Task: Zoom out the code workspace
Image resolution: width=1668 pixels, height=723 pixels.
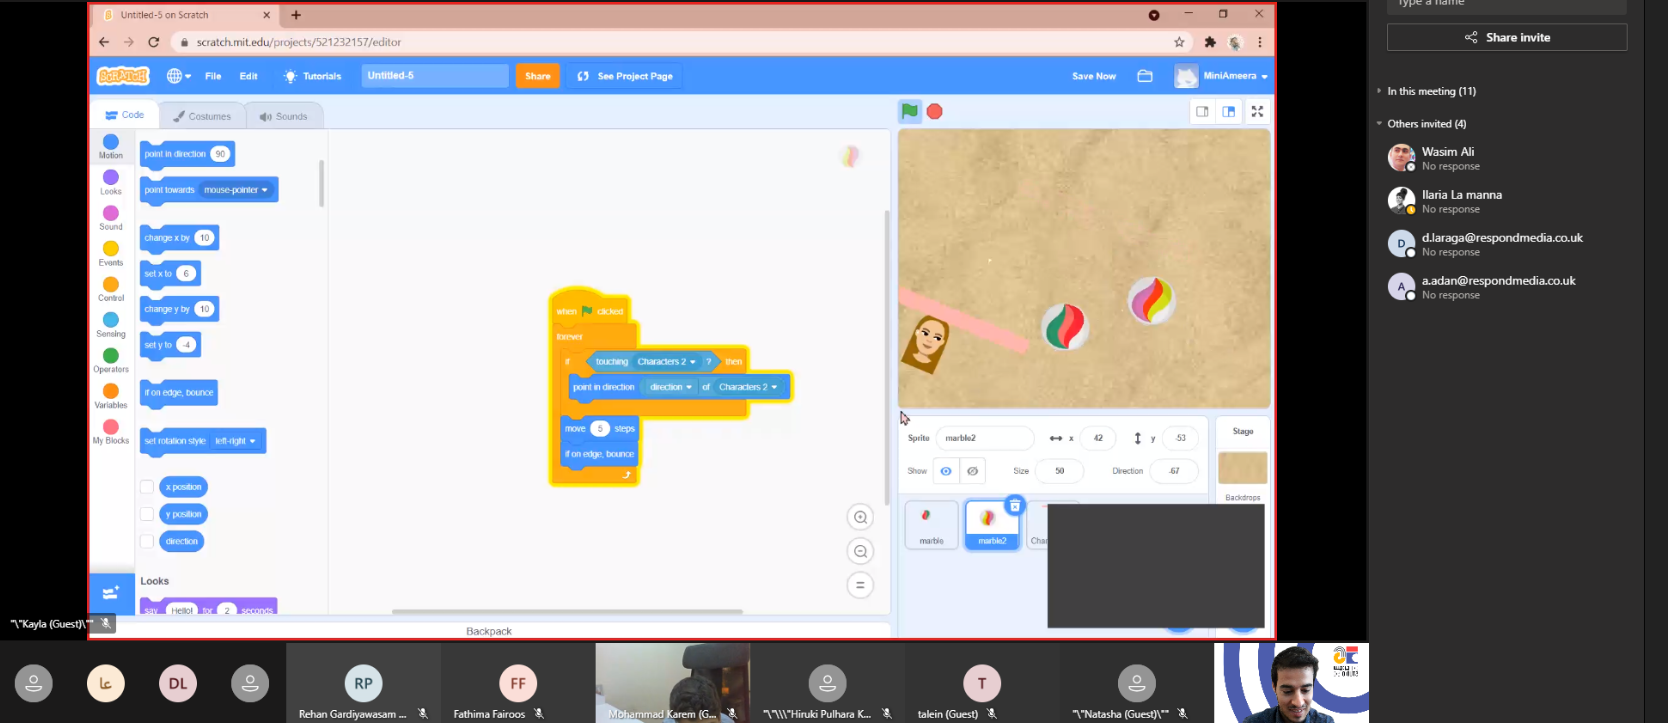Action: tap(860, 551)
